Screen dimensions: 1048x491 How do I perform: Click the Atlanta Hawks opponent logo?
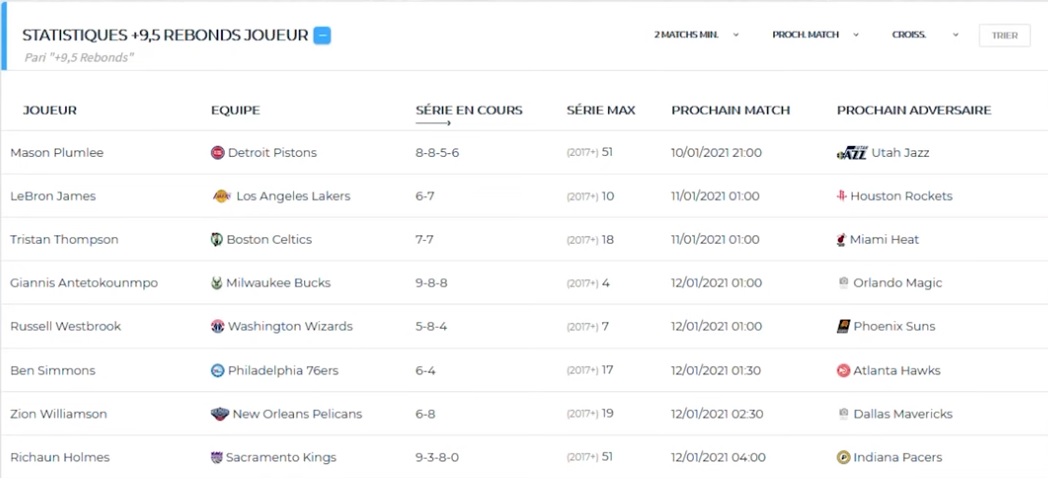pos(843,371)
